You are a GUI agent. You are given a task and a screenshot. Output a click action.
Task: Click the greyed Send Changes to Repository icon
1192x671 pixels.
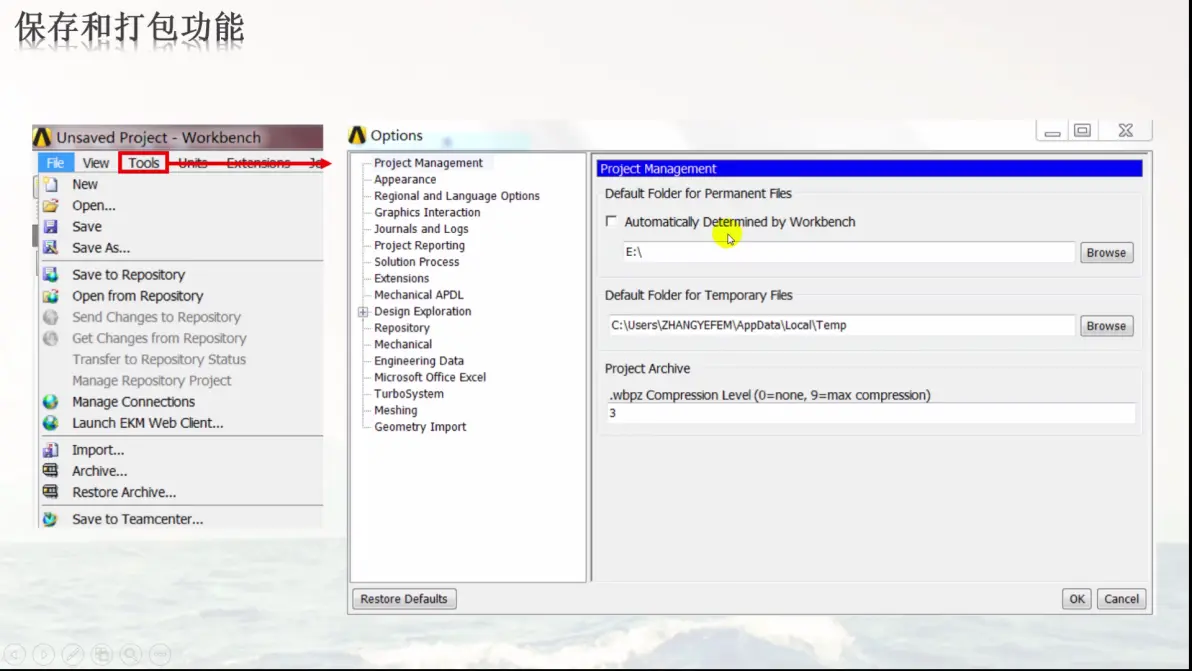(x=51, y=317)
